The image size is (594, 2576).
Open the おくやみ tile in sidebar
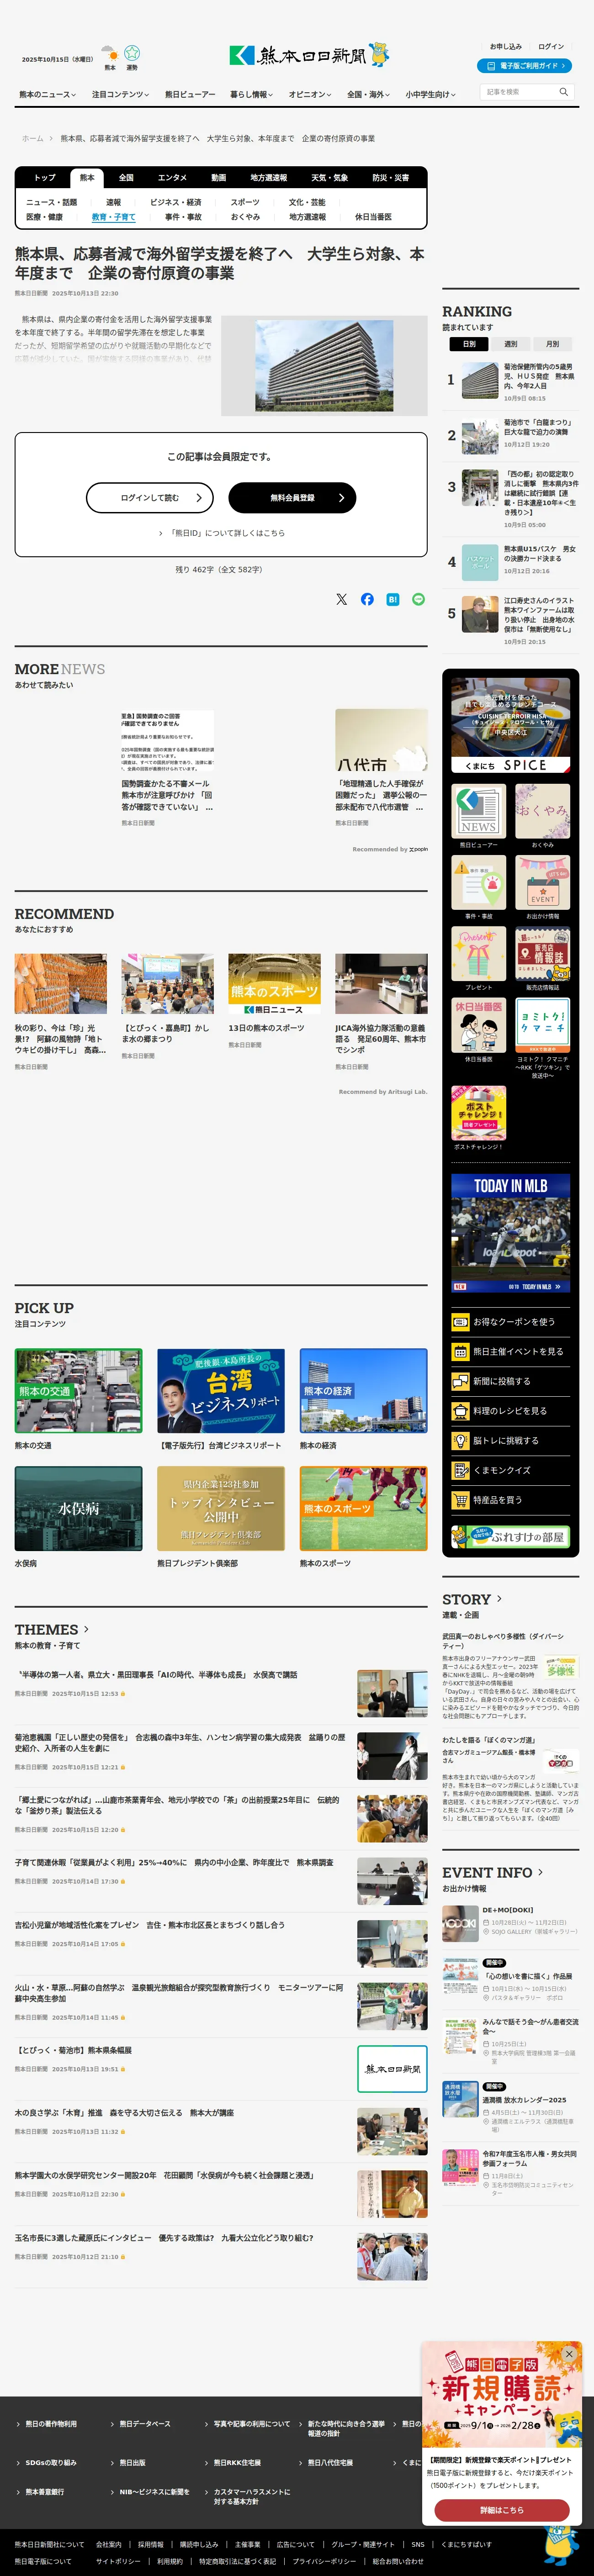coord(542,811)
